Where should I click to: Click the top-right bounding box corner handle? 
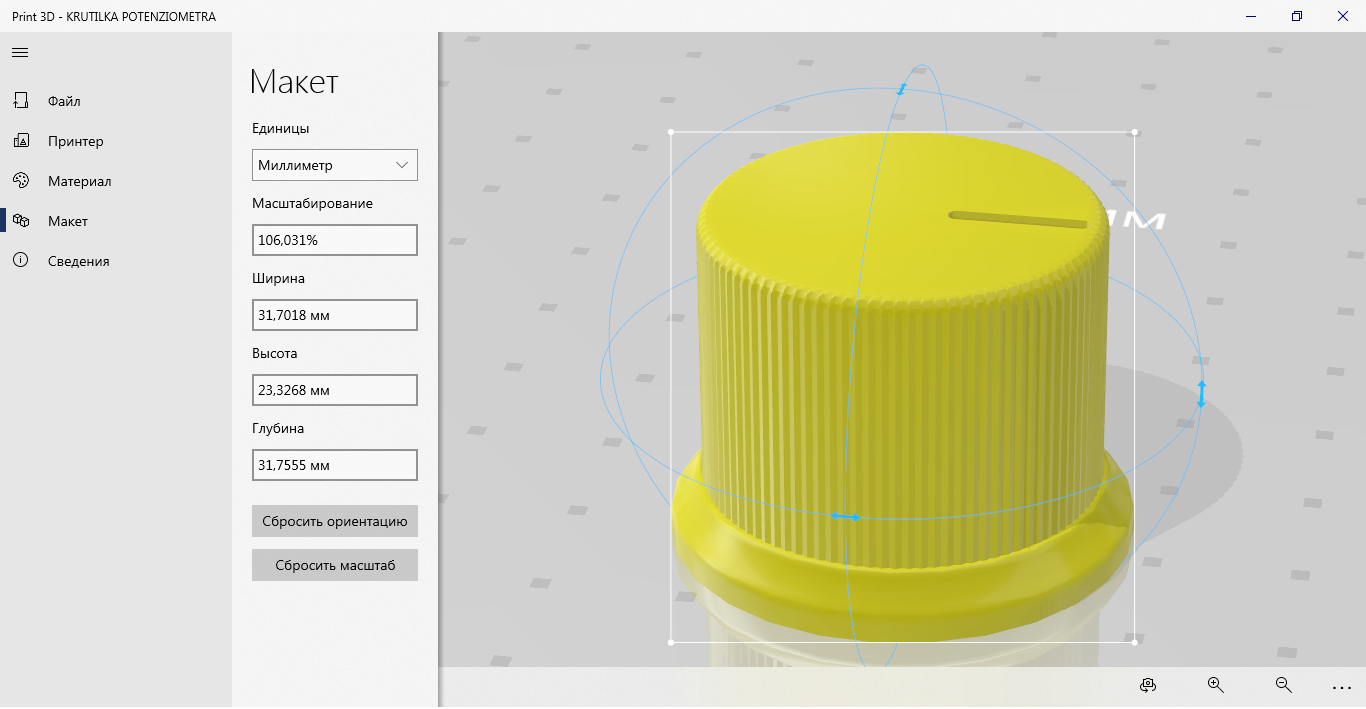click(1134, 132)
